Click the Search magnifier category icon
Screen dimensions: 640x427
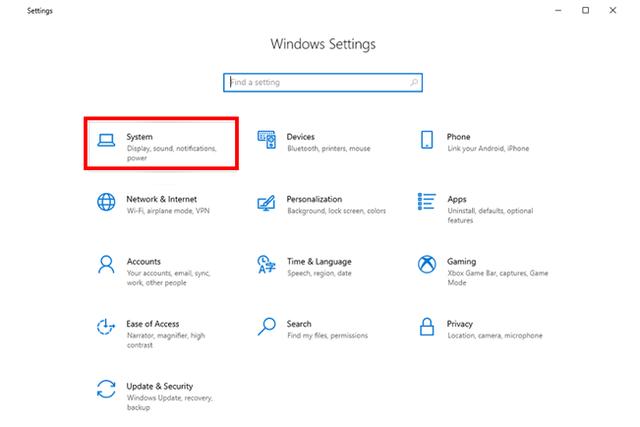(266, 327)
